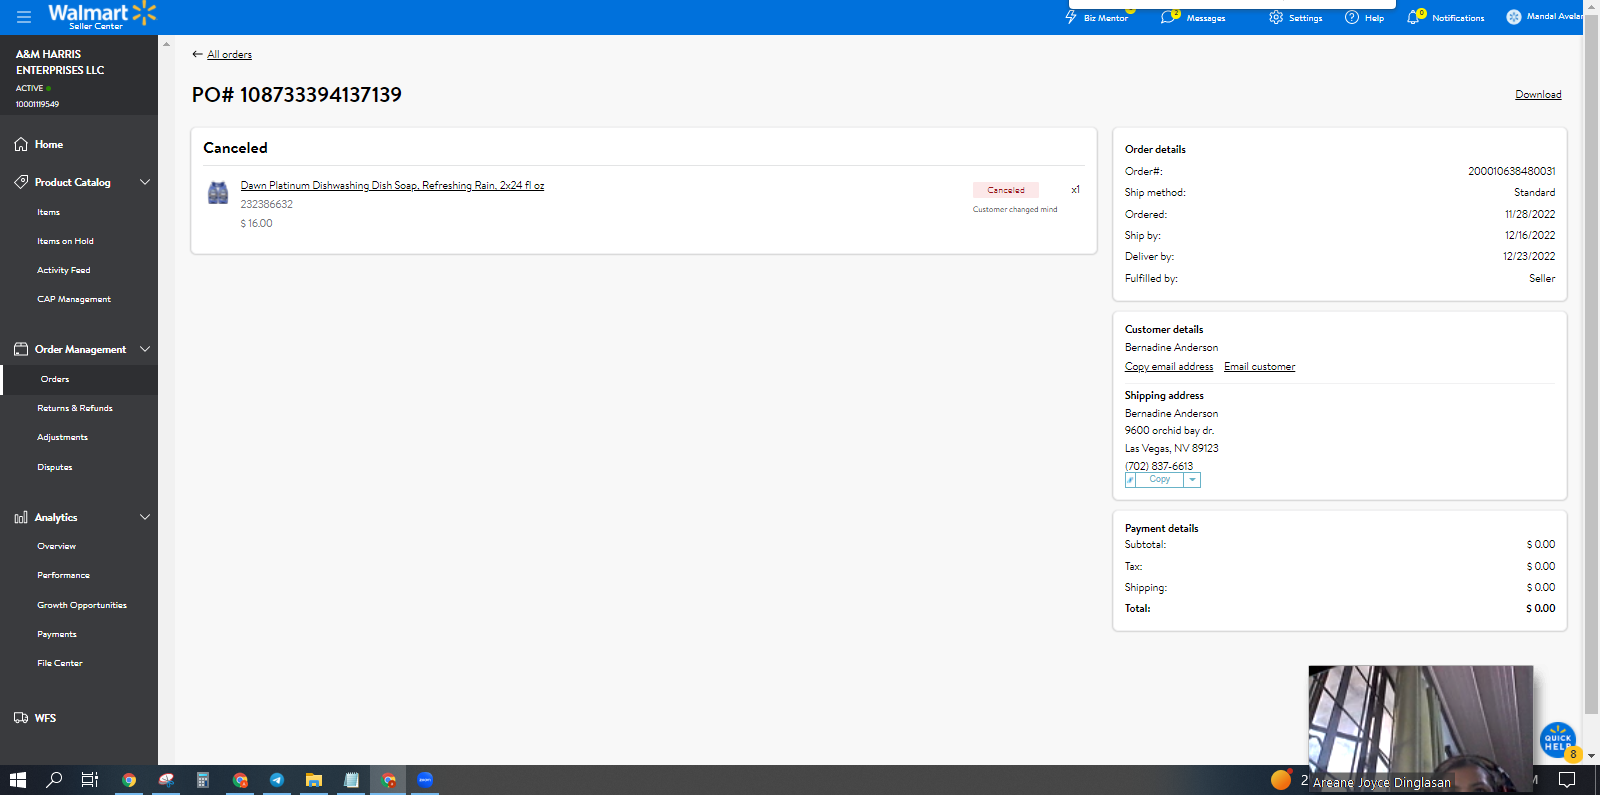The width and height of the screenshot is (1600, 795).
Task: Click the Home house icon in sidebar
Action: 21,144
